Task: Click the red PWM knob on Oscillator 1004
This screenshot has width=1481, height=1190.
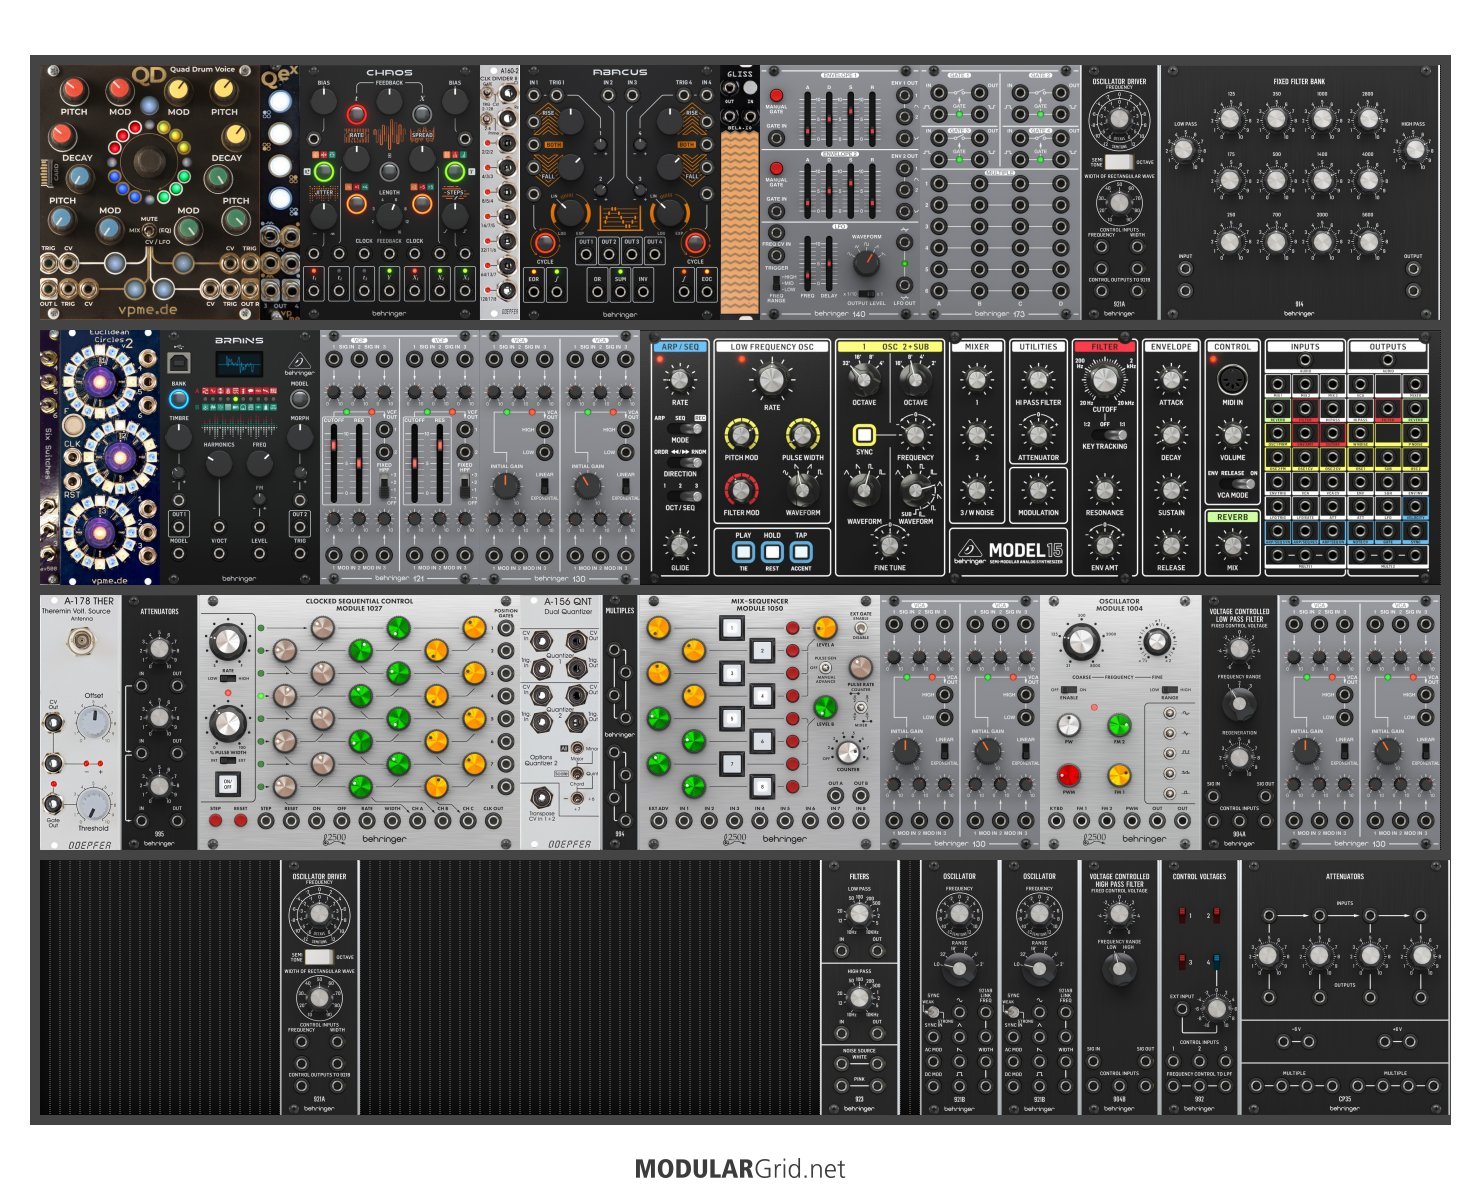Action: coord(1068,776)
